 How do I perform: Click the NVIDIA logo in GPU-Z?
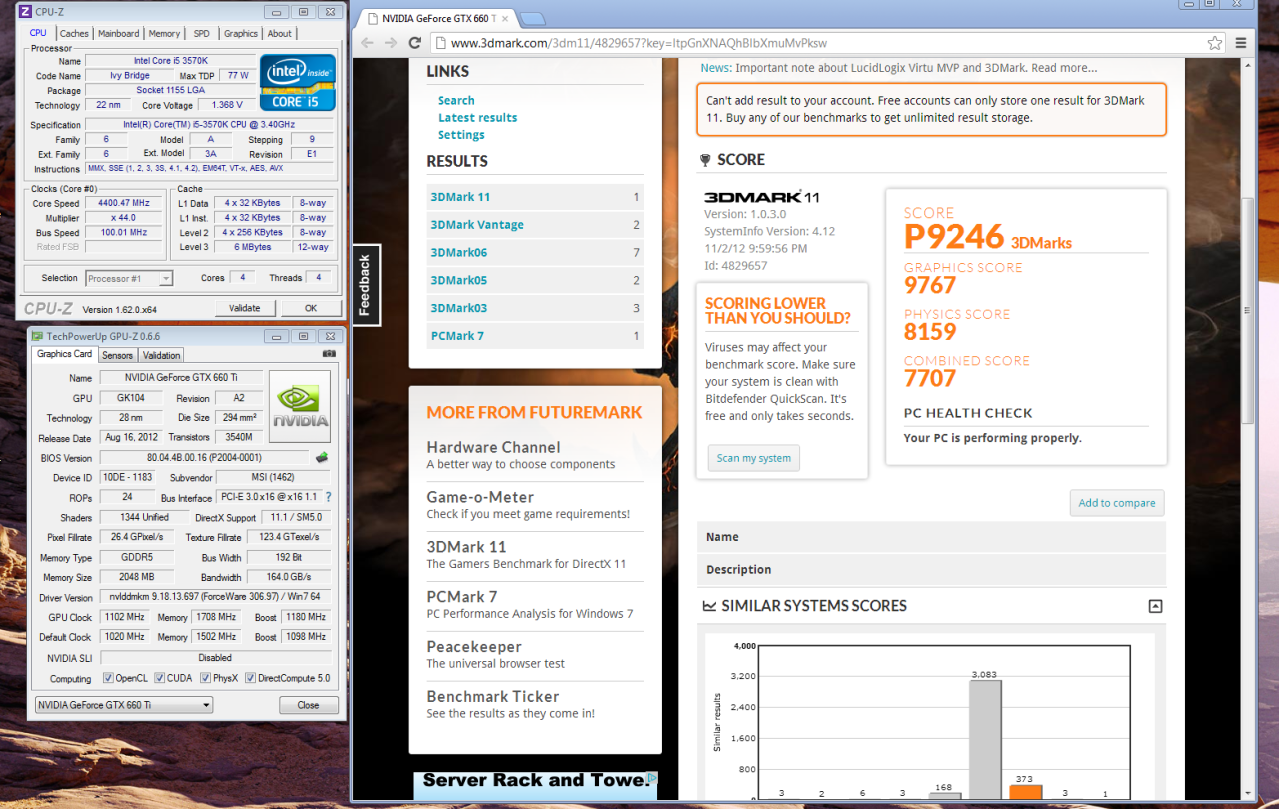(x=300, y=407)
